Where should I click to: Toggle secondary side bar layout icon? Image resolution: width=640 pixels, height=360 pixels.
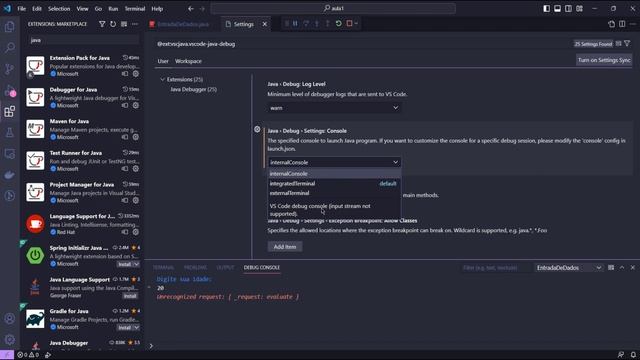[x=568, y=9]
